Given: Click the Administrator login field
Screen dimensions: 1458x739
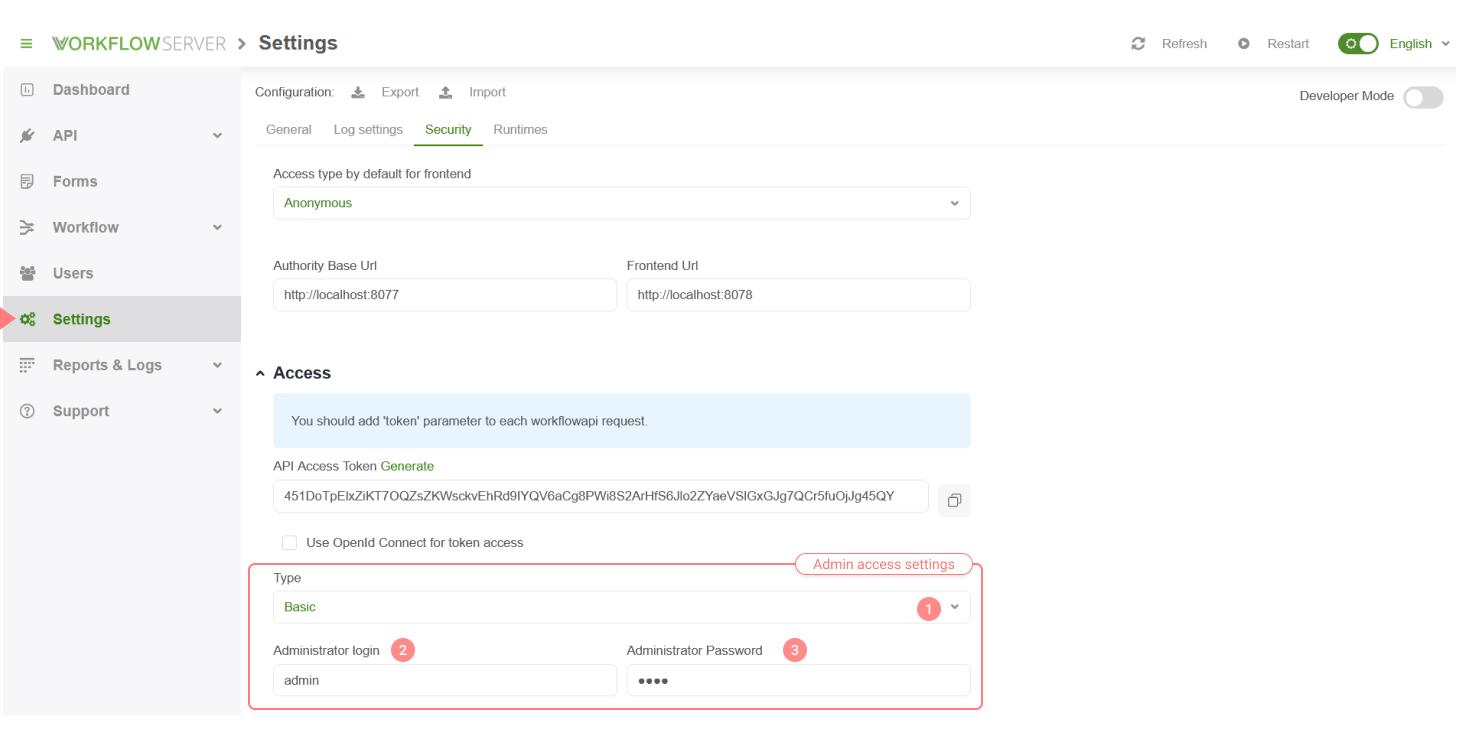Looking at the screenshot, I should tap(445, 680).
